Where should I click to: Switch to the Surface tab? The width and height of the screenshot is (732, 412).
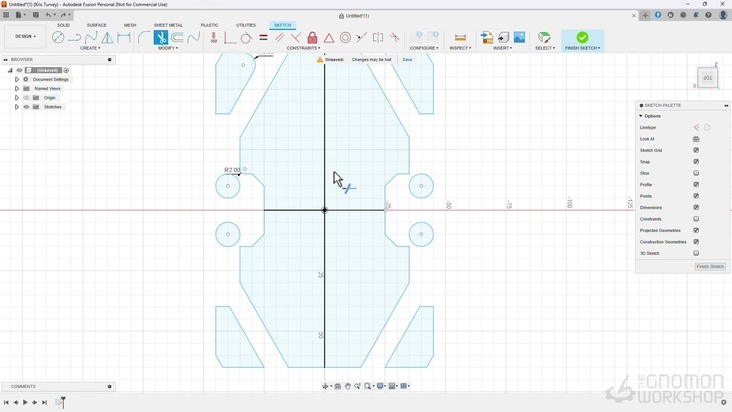[x=96, y=25]
